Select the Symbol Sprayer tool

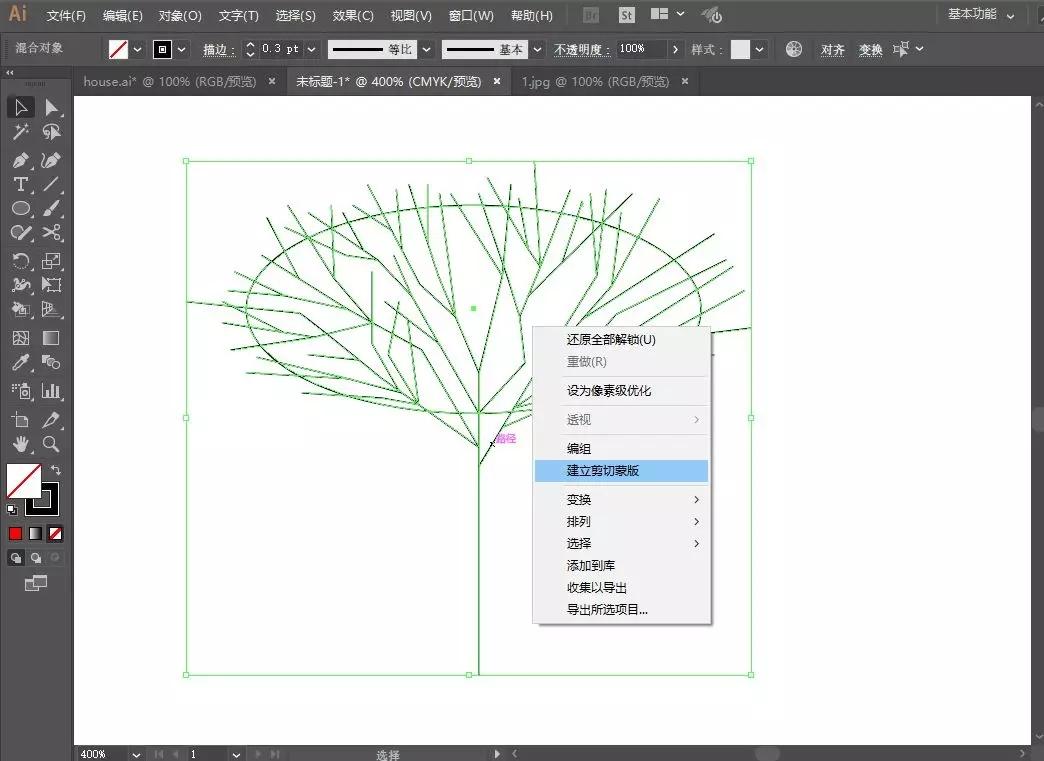pos(21,391)
